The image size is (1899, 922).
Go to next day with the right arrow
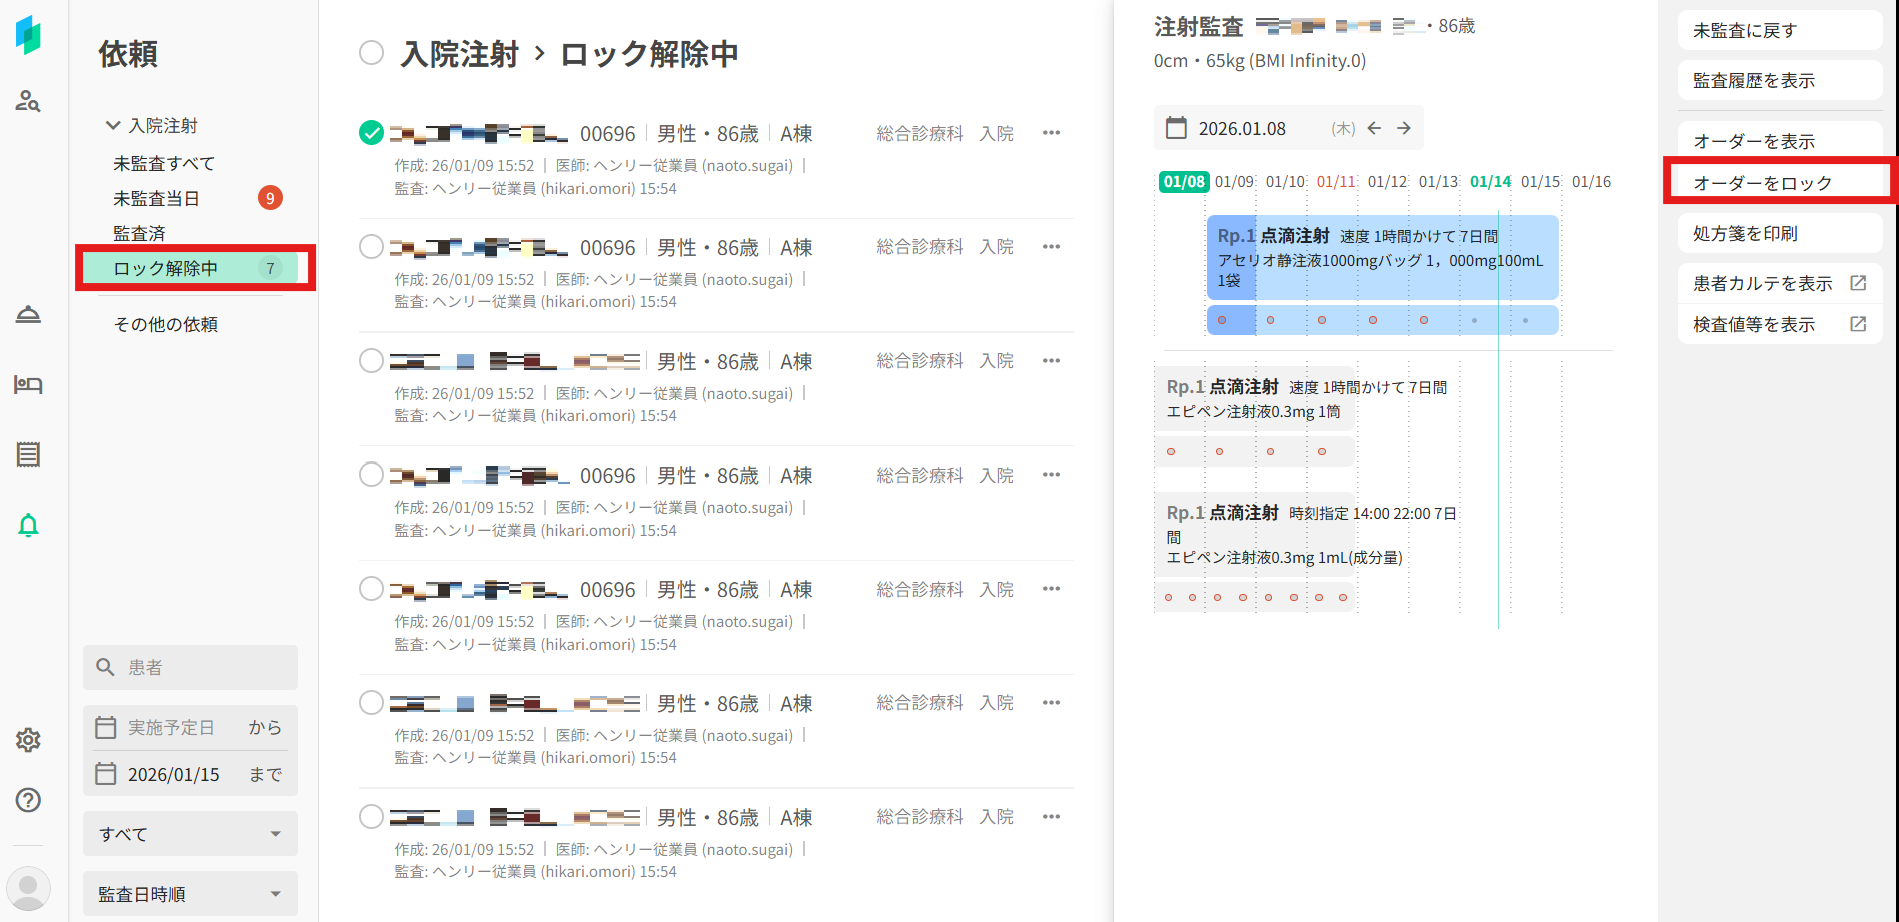[x=1404, y=128]
